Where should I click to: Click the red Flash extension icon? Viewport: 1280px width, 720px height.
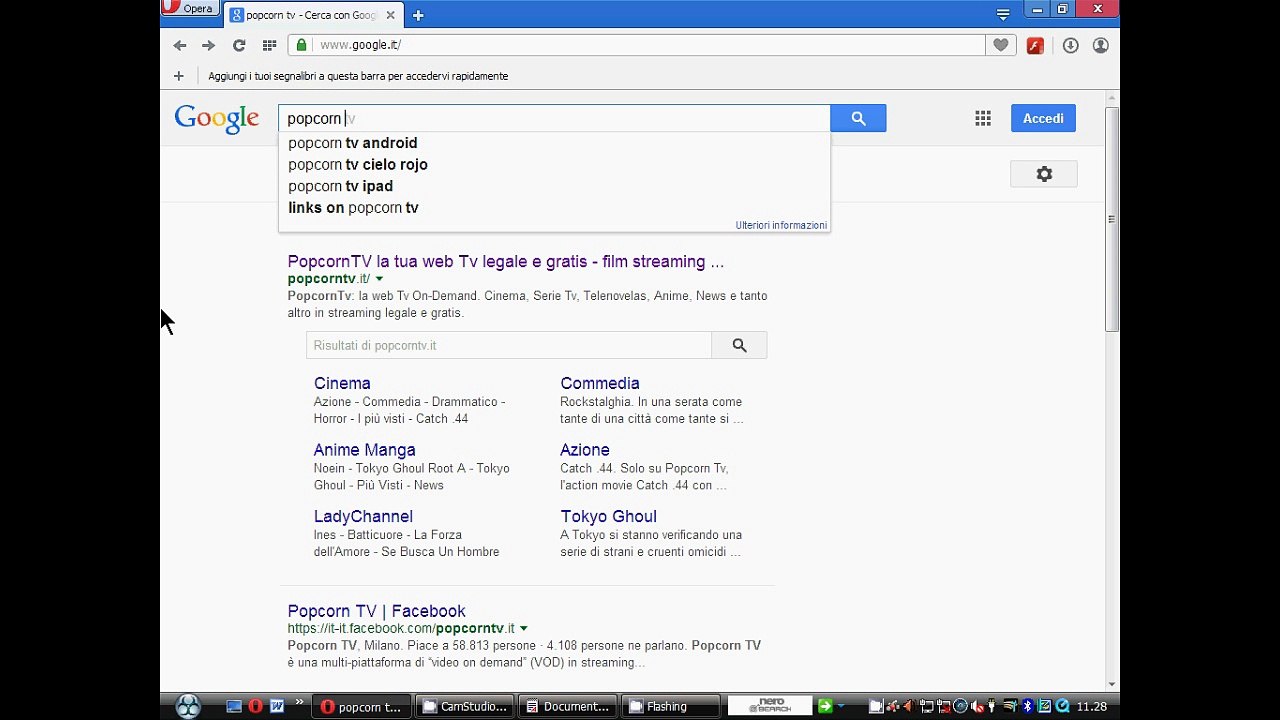pyautogui.click(x=1035, y=45)
